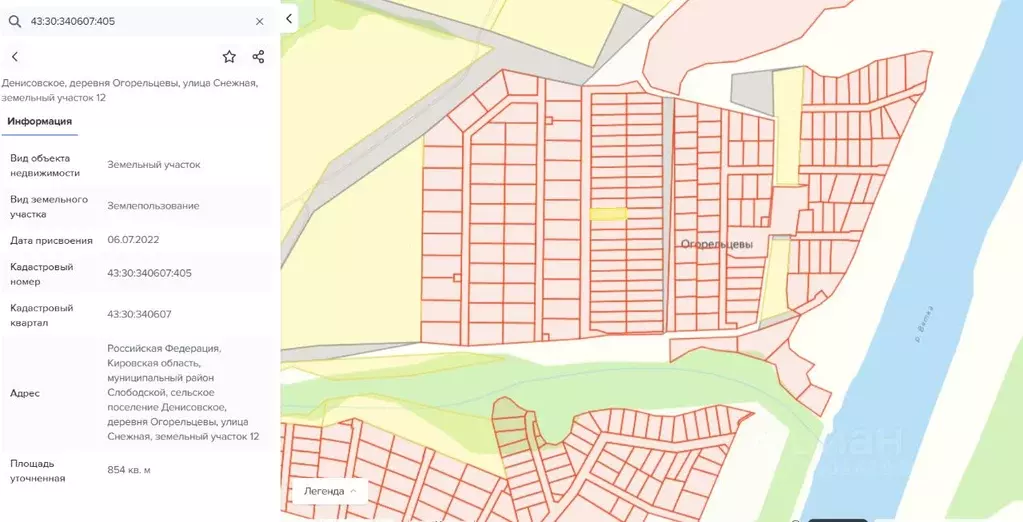
Task: Click the search magnifier icon
Action: [x=14, y=22]
